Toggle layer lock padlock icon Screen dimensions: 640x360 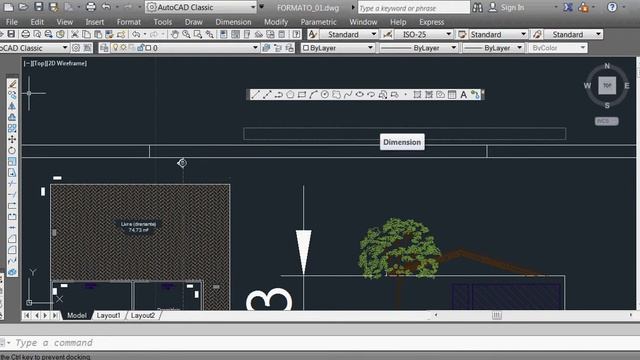[x=140, y=48]
